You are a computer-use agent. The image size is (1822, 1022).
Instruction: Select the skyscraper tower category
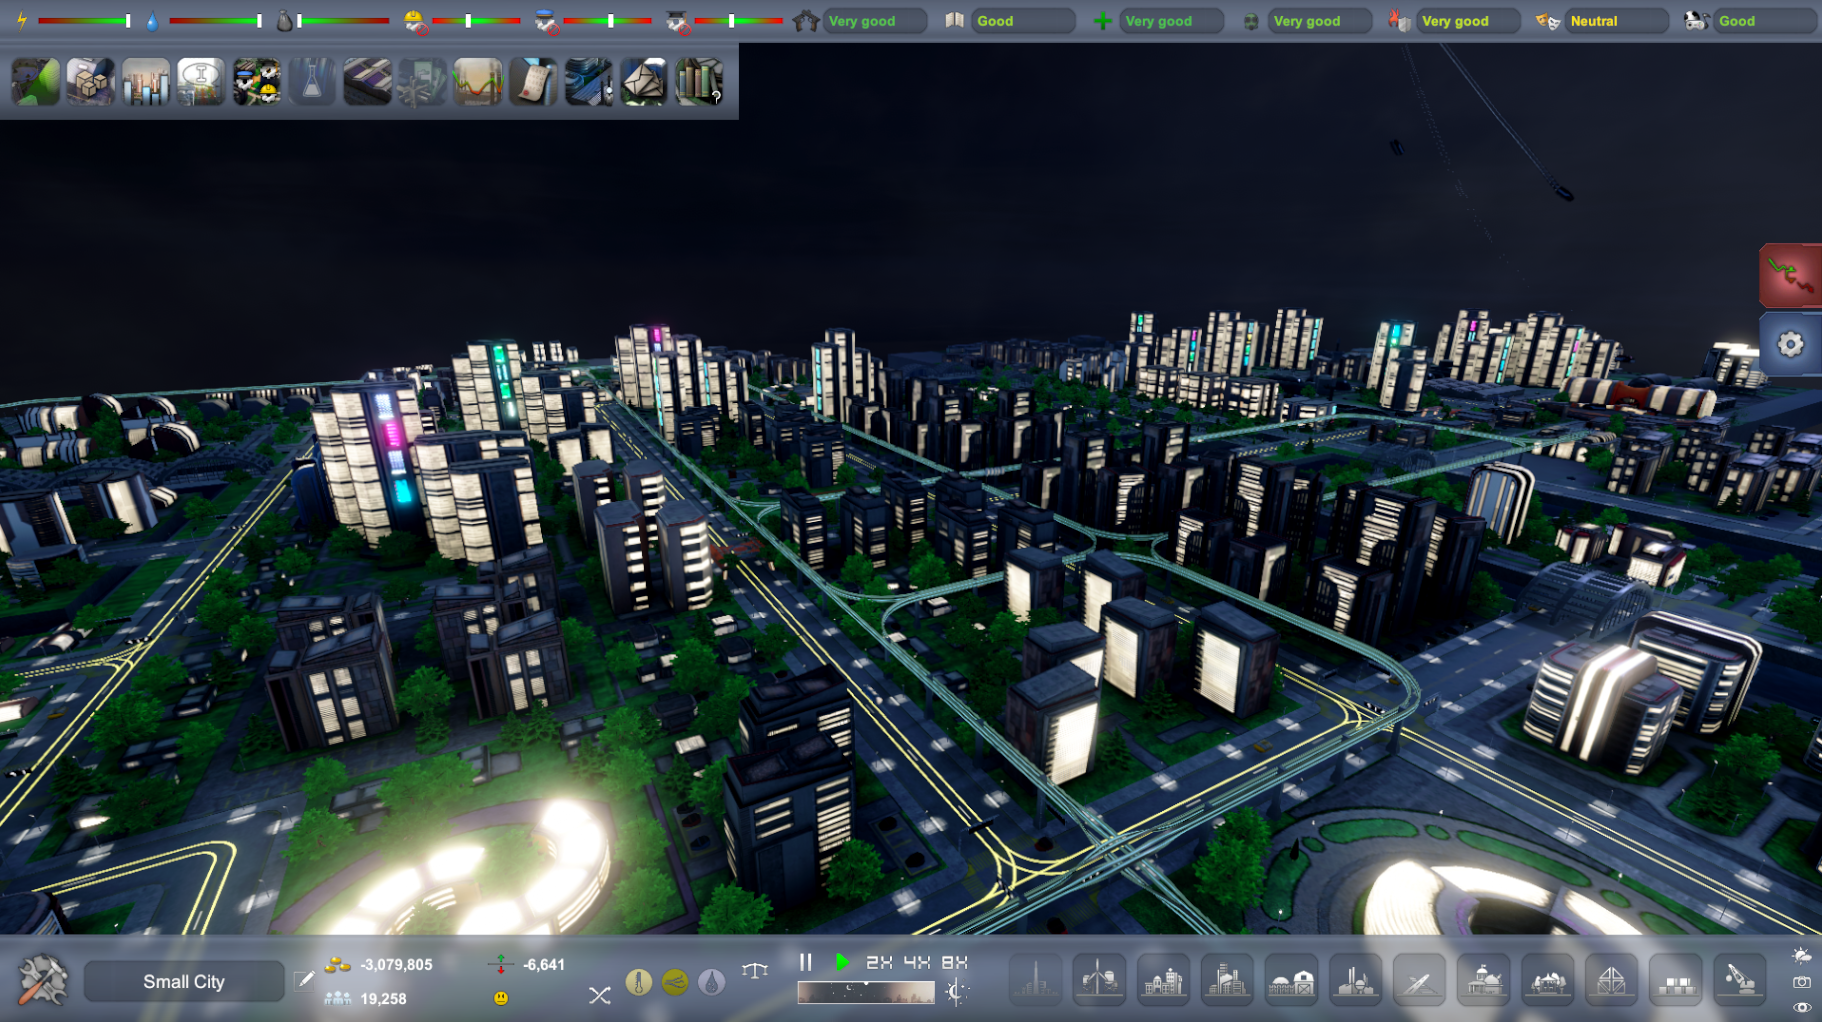(1035, 979)
